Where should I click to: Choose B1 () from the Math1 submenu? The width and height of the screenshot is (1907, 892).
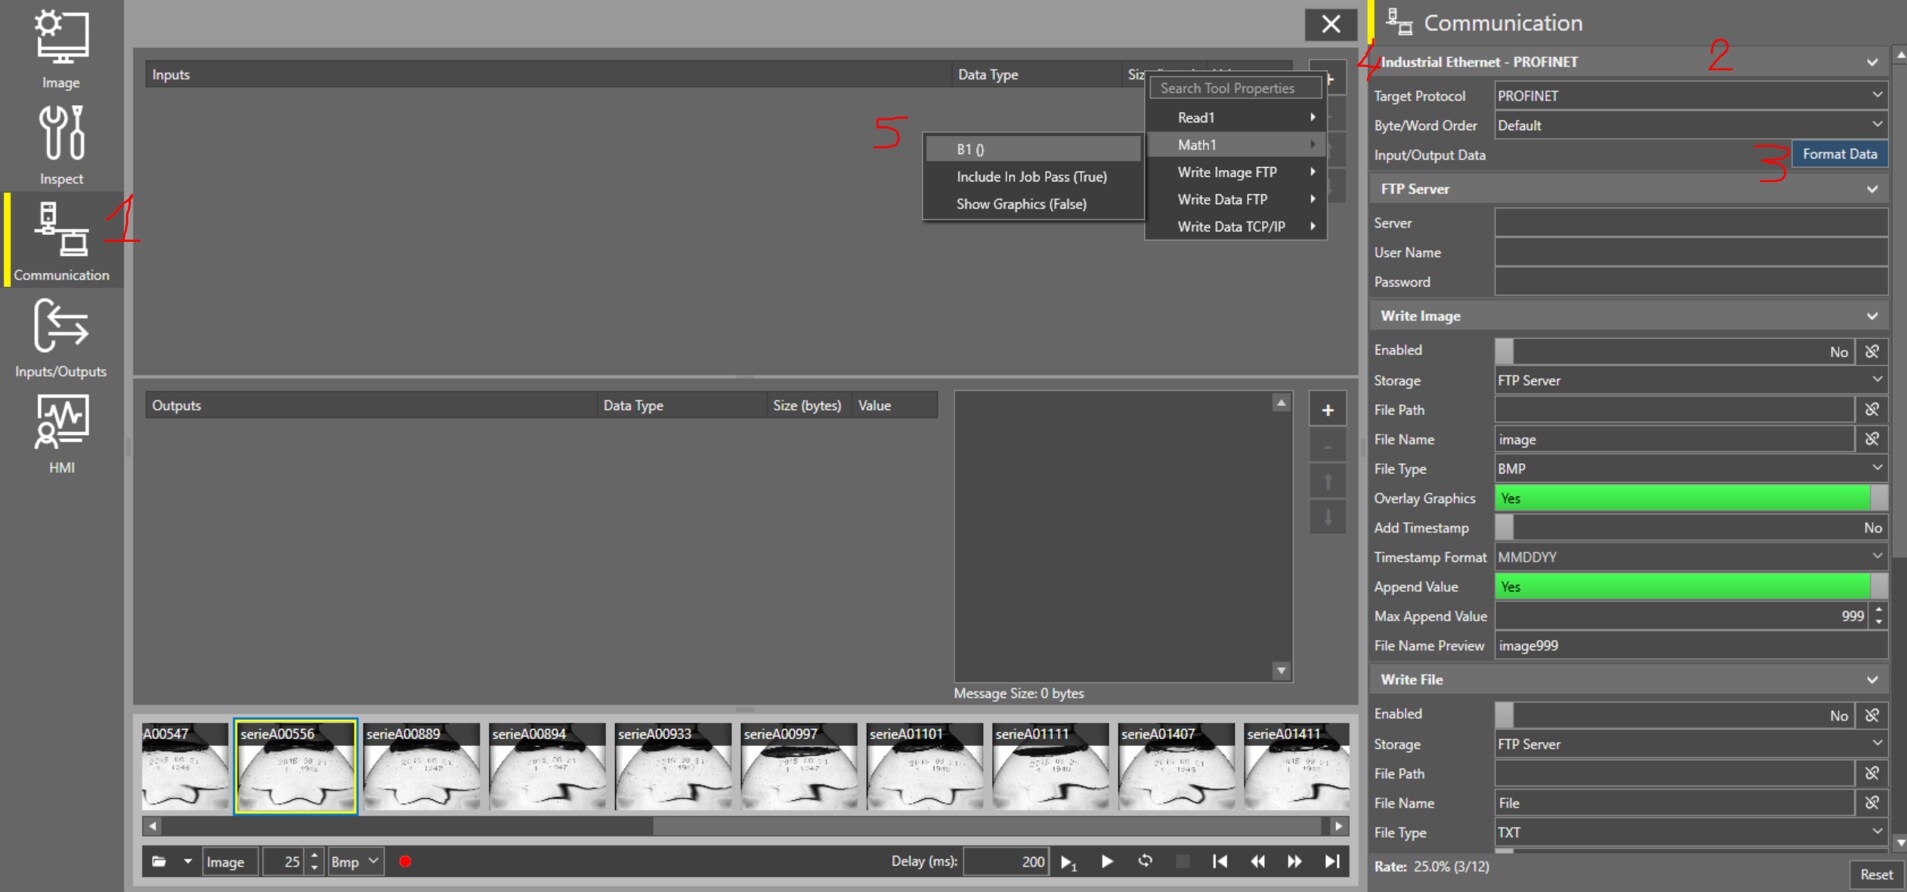[1032, 149]
